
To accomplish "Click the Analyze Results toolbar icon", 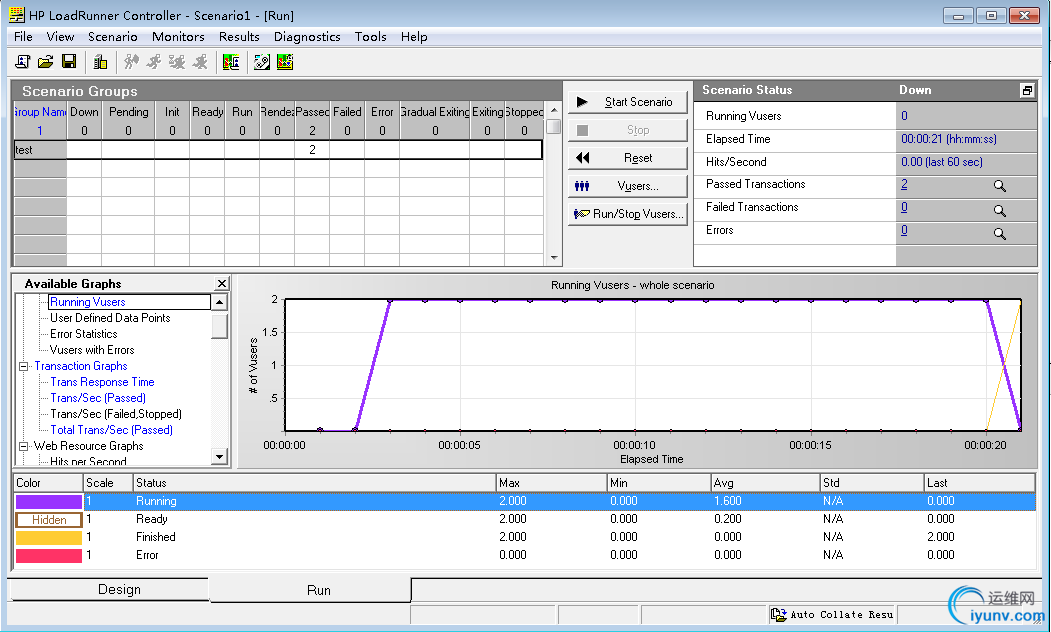I will pyautogui.click(x=231, y=62).
